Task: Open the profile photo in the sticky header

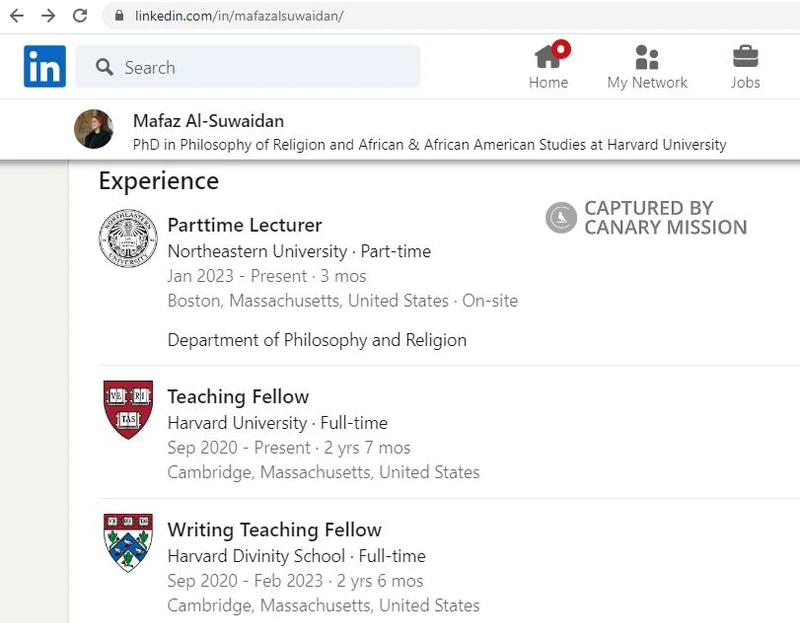Action: tap(94, 129)
